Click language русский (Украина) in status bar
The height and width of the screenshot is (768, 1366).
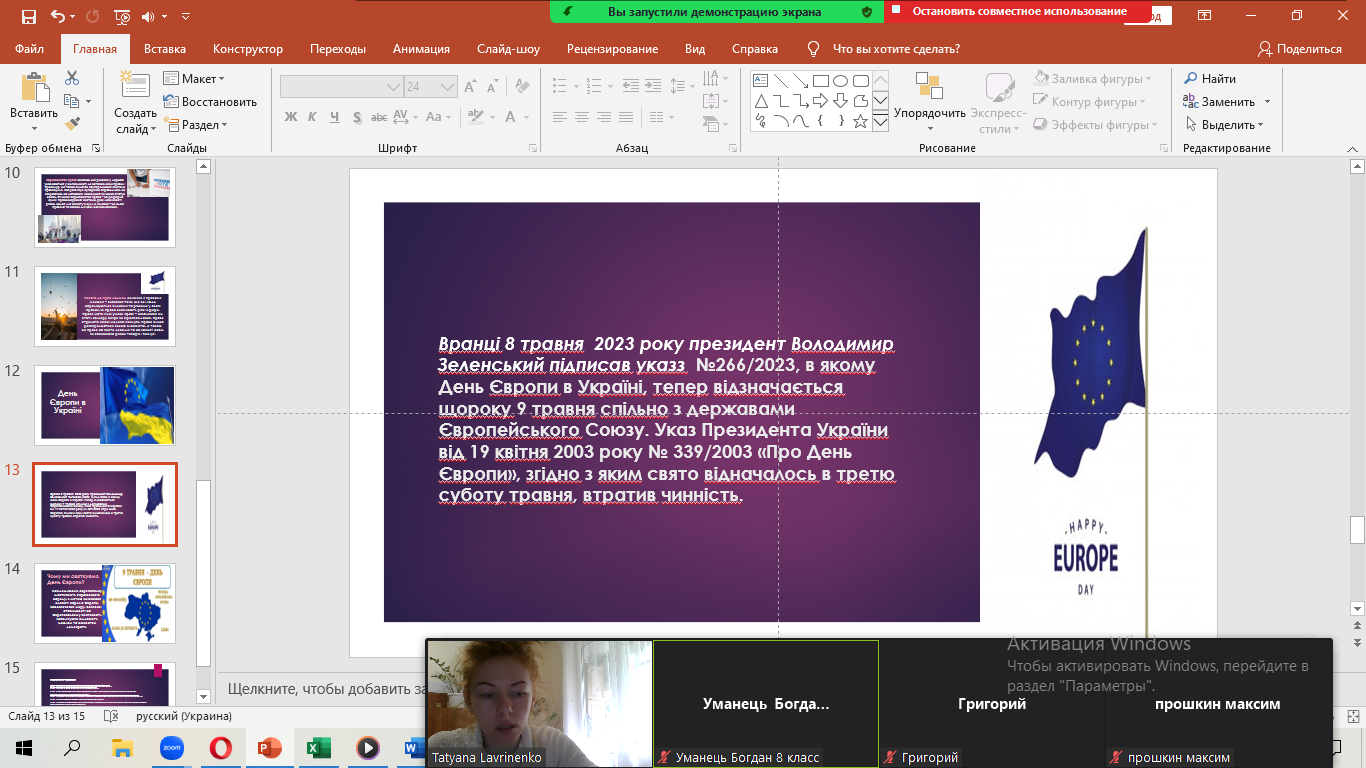click(184, 716)
